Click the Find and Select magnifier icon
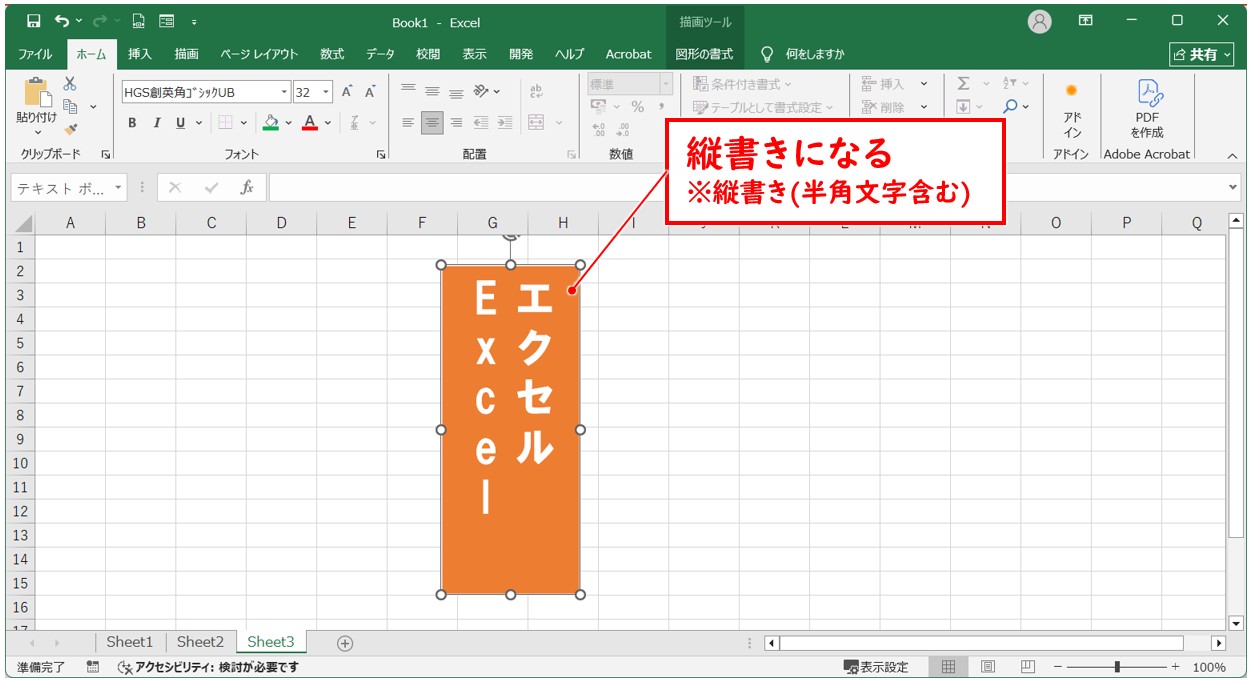 pos(1011,106)
